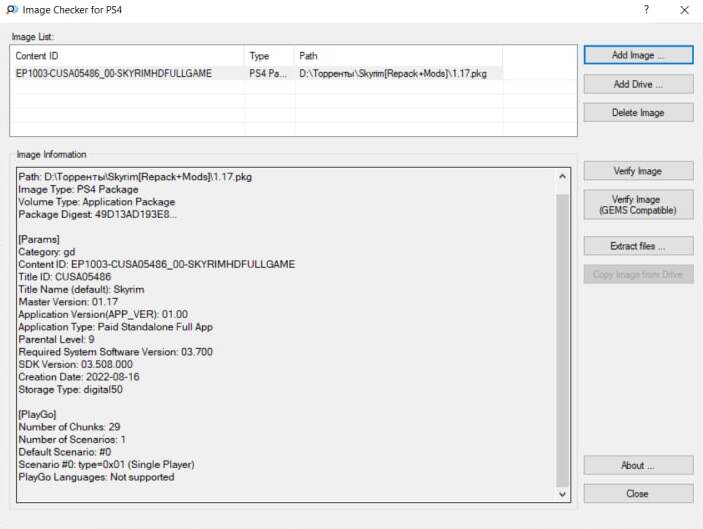Viewport: 703px width, 529px height.
Task: Click the 'Number of Chunks: 29' line
Action: (69, 427)
